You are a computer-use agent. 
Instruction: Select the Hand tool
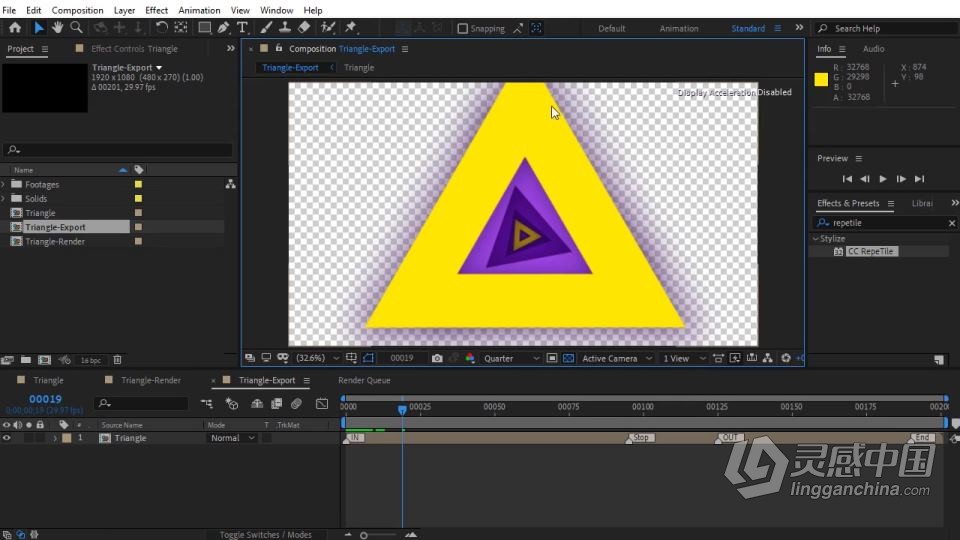[57, 28]
